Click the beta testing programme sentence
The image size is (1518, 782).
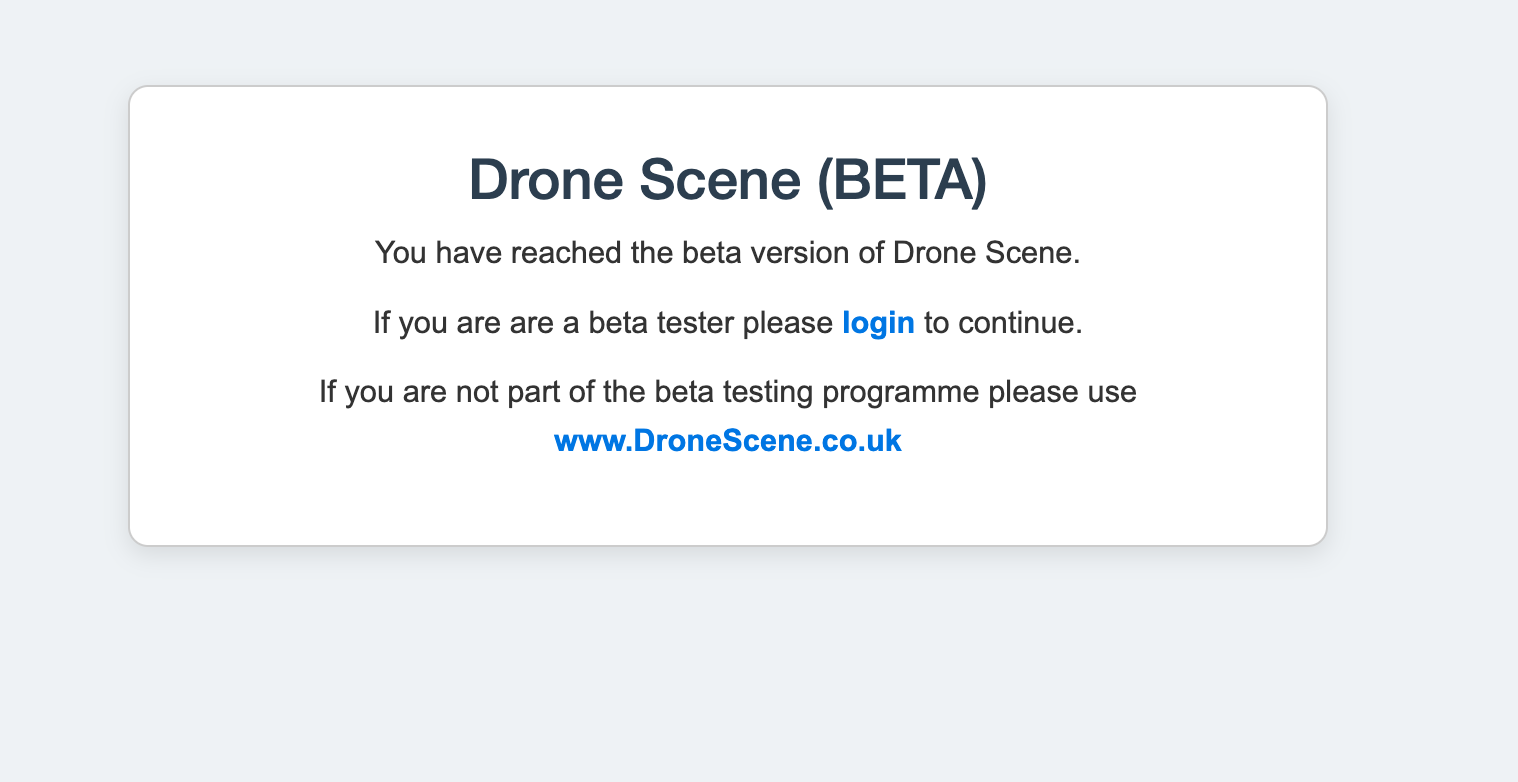(728, 392)
